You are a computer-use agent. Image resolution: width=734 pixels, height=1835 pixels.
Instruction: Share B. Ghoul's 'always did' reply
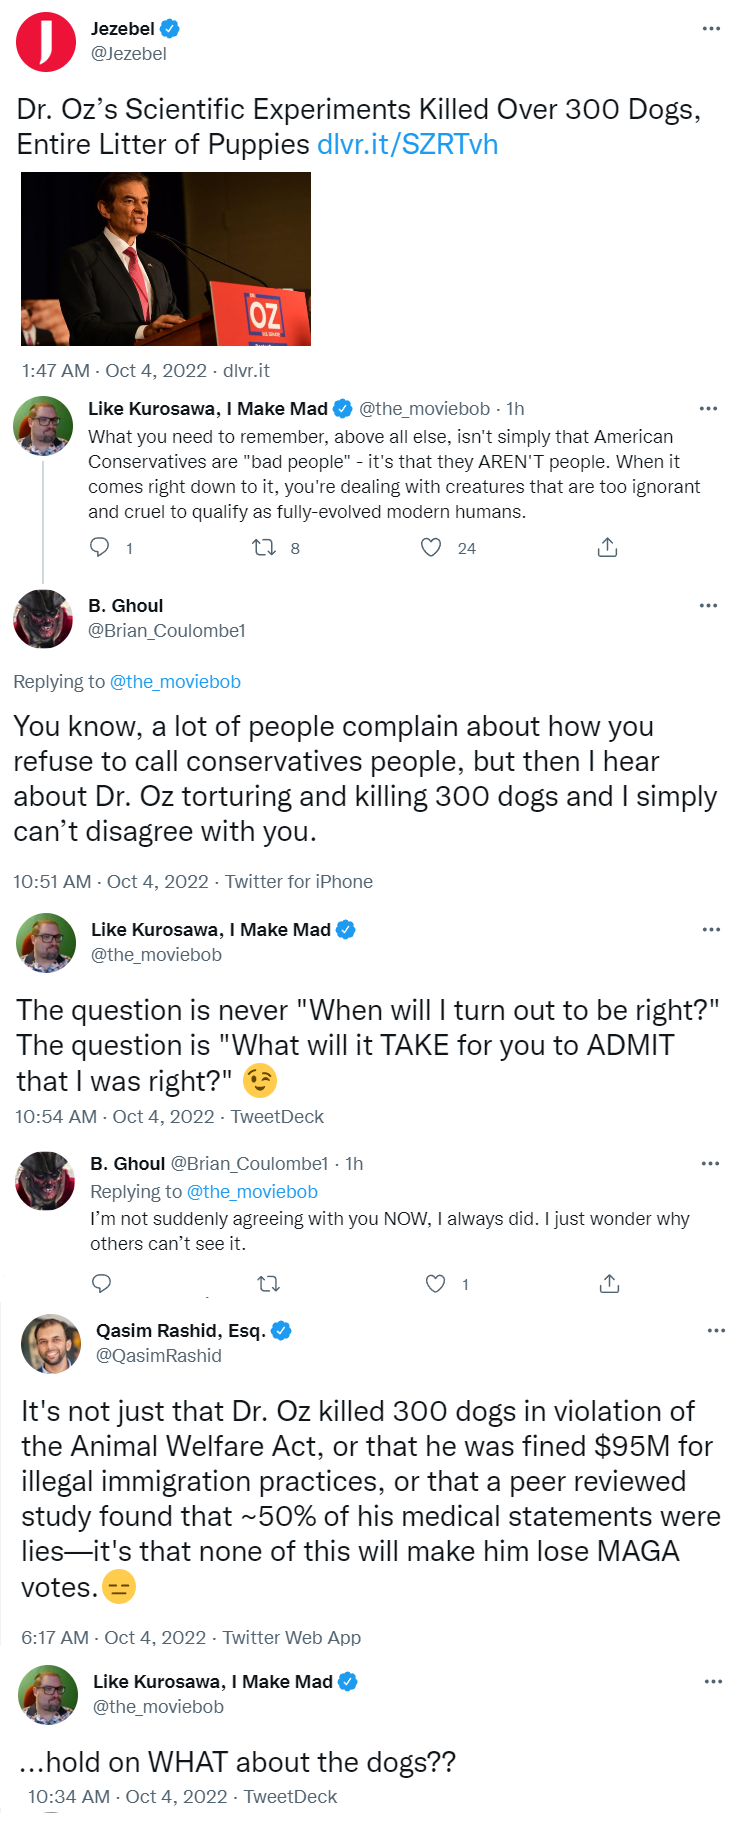[609, 1284]
